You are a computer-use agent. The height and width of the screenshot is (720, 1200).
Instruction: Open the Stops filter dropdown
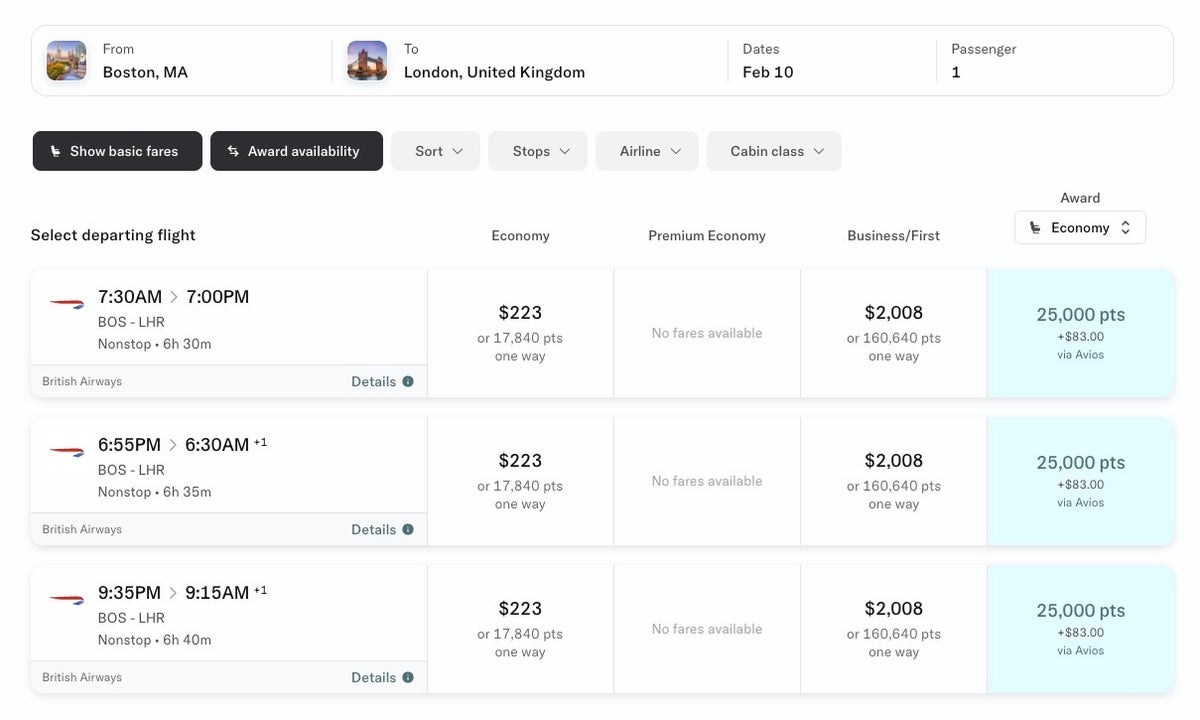click(537, 150)
